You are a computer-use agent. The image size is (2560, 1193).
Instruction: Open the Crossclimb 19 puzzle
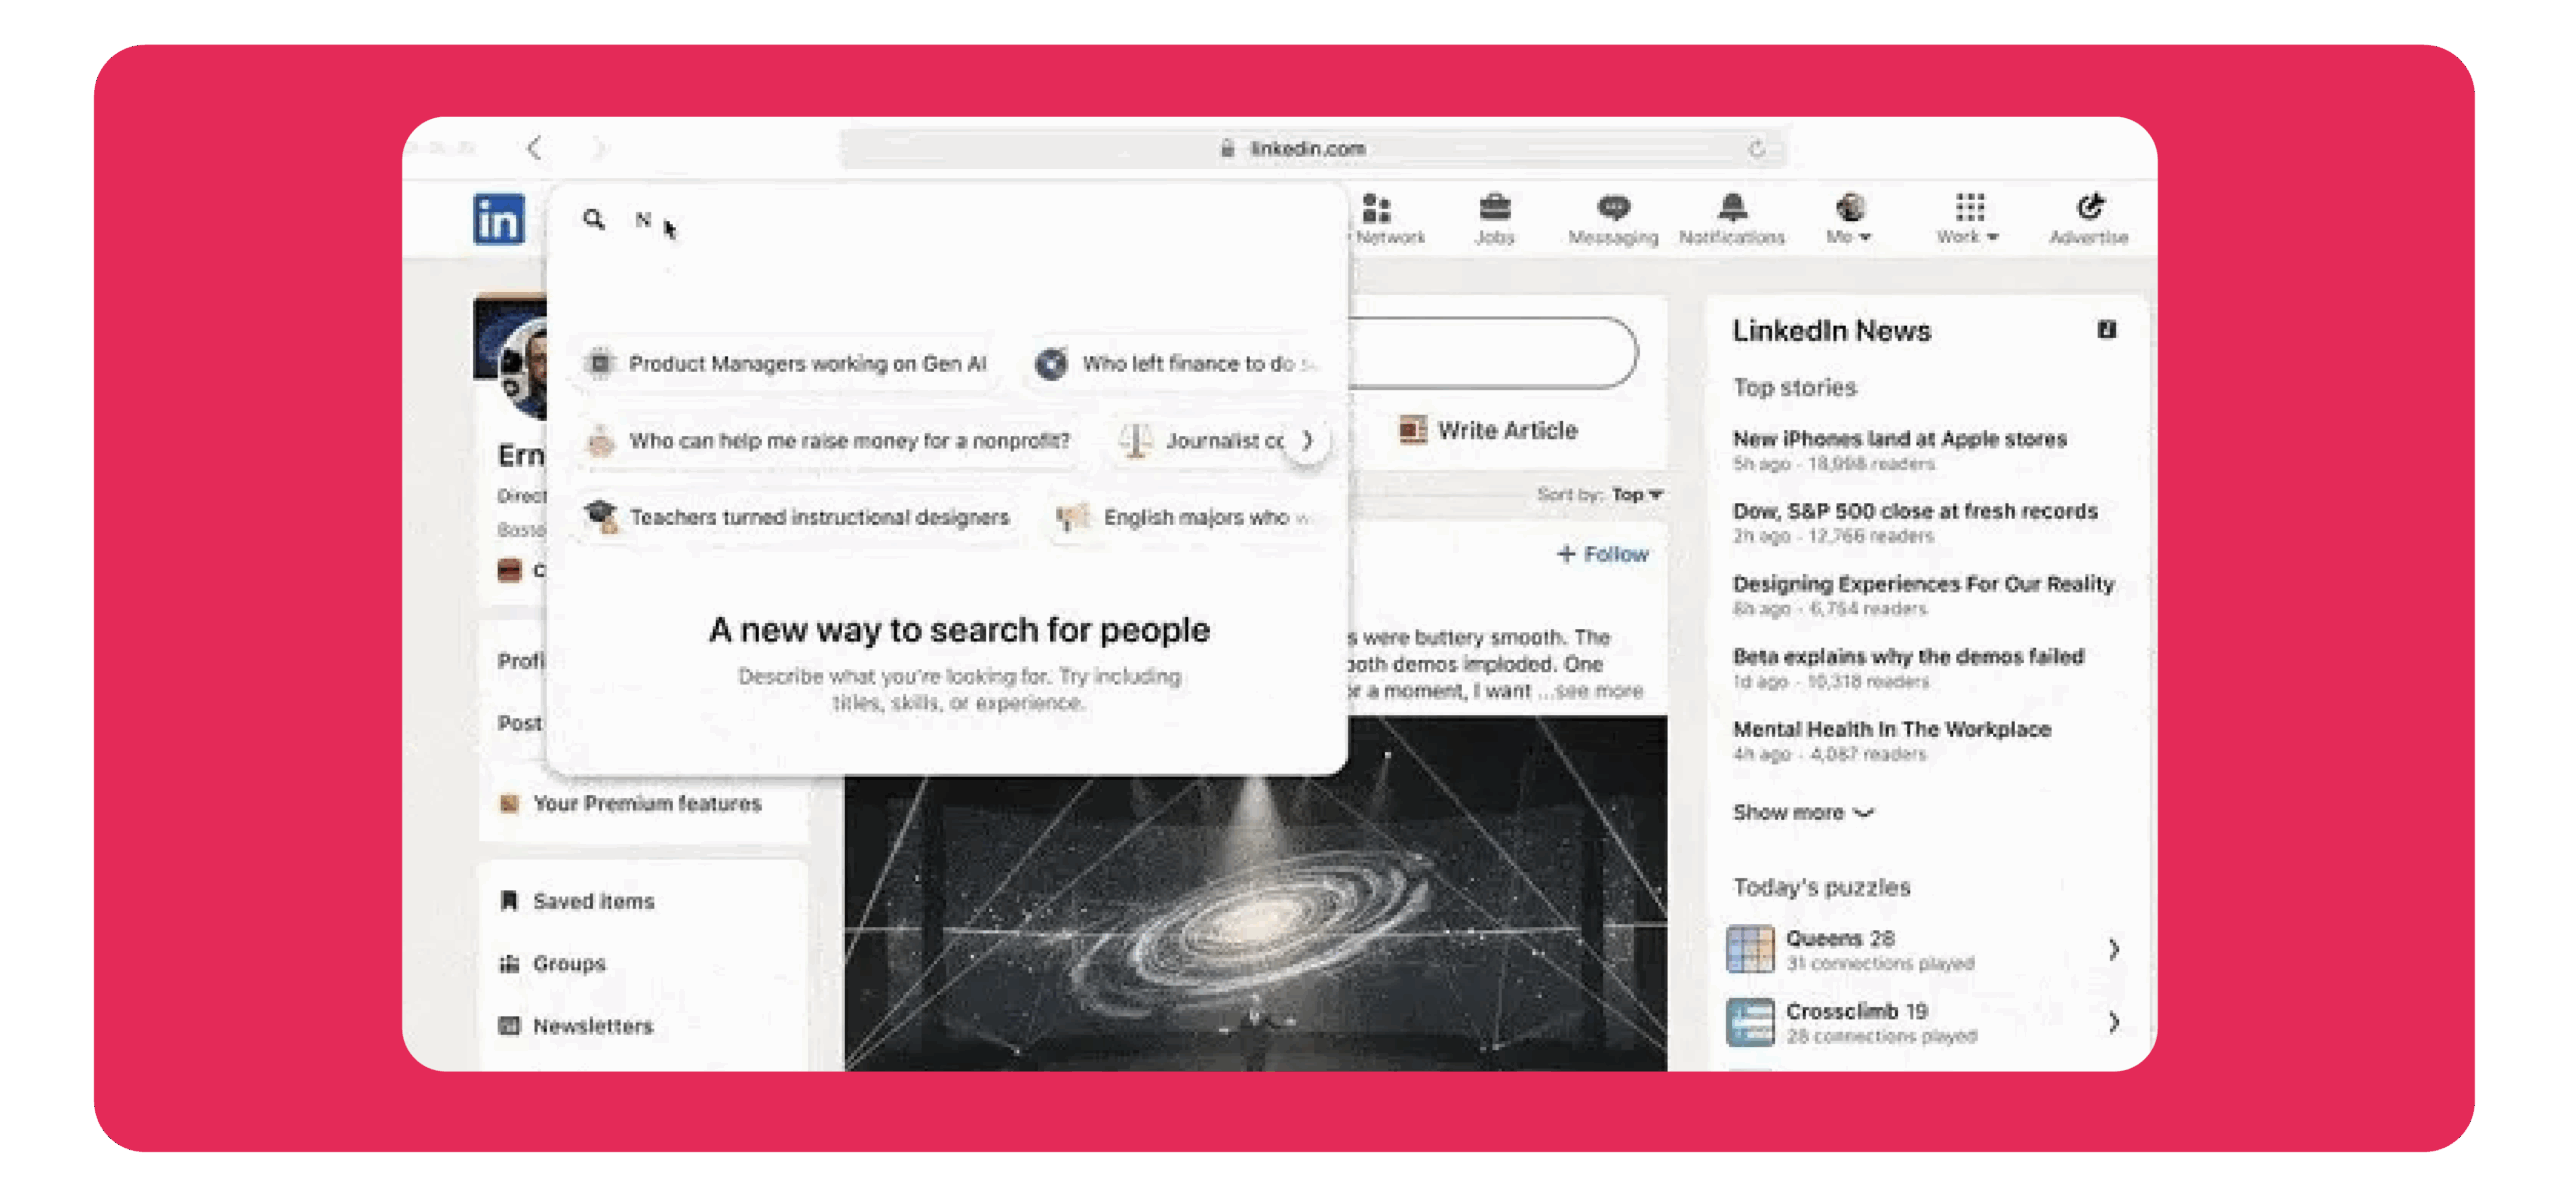click(x=1920, y=1022)
